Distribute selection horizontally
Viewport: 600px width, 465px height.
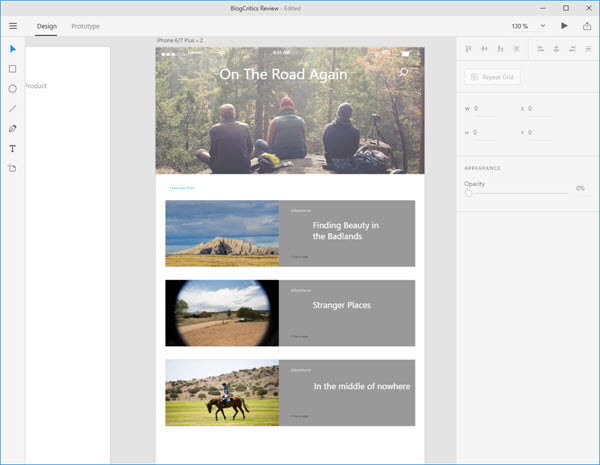(588, 49)
